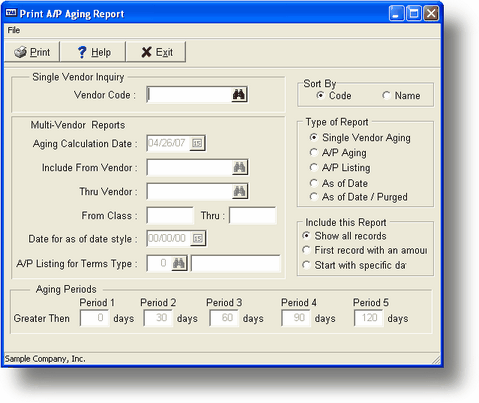Click the Help button
This screenshot has height=403, width=479.
click(93, 52)
